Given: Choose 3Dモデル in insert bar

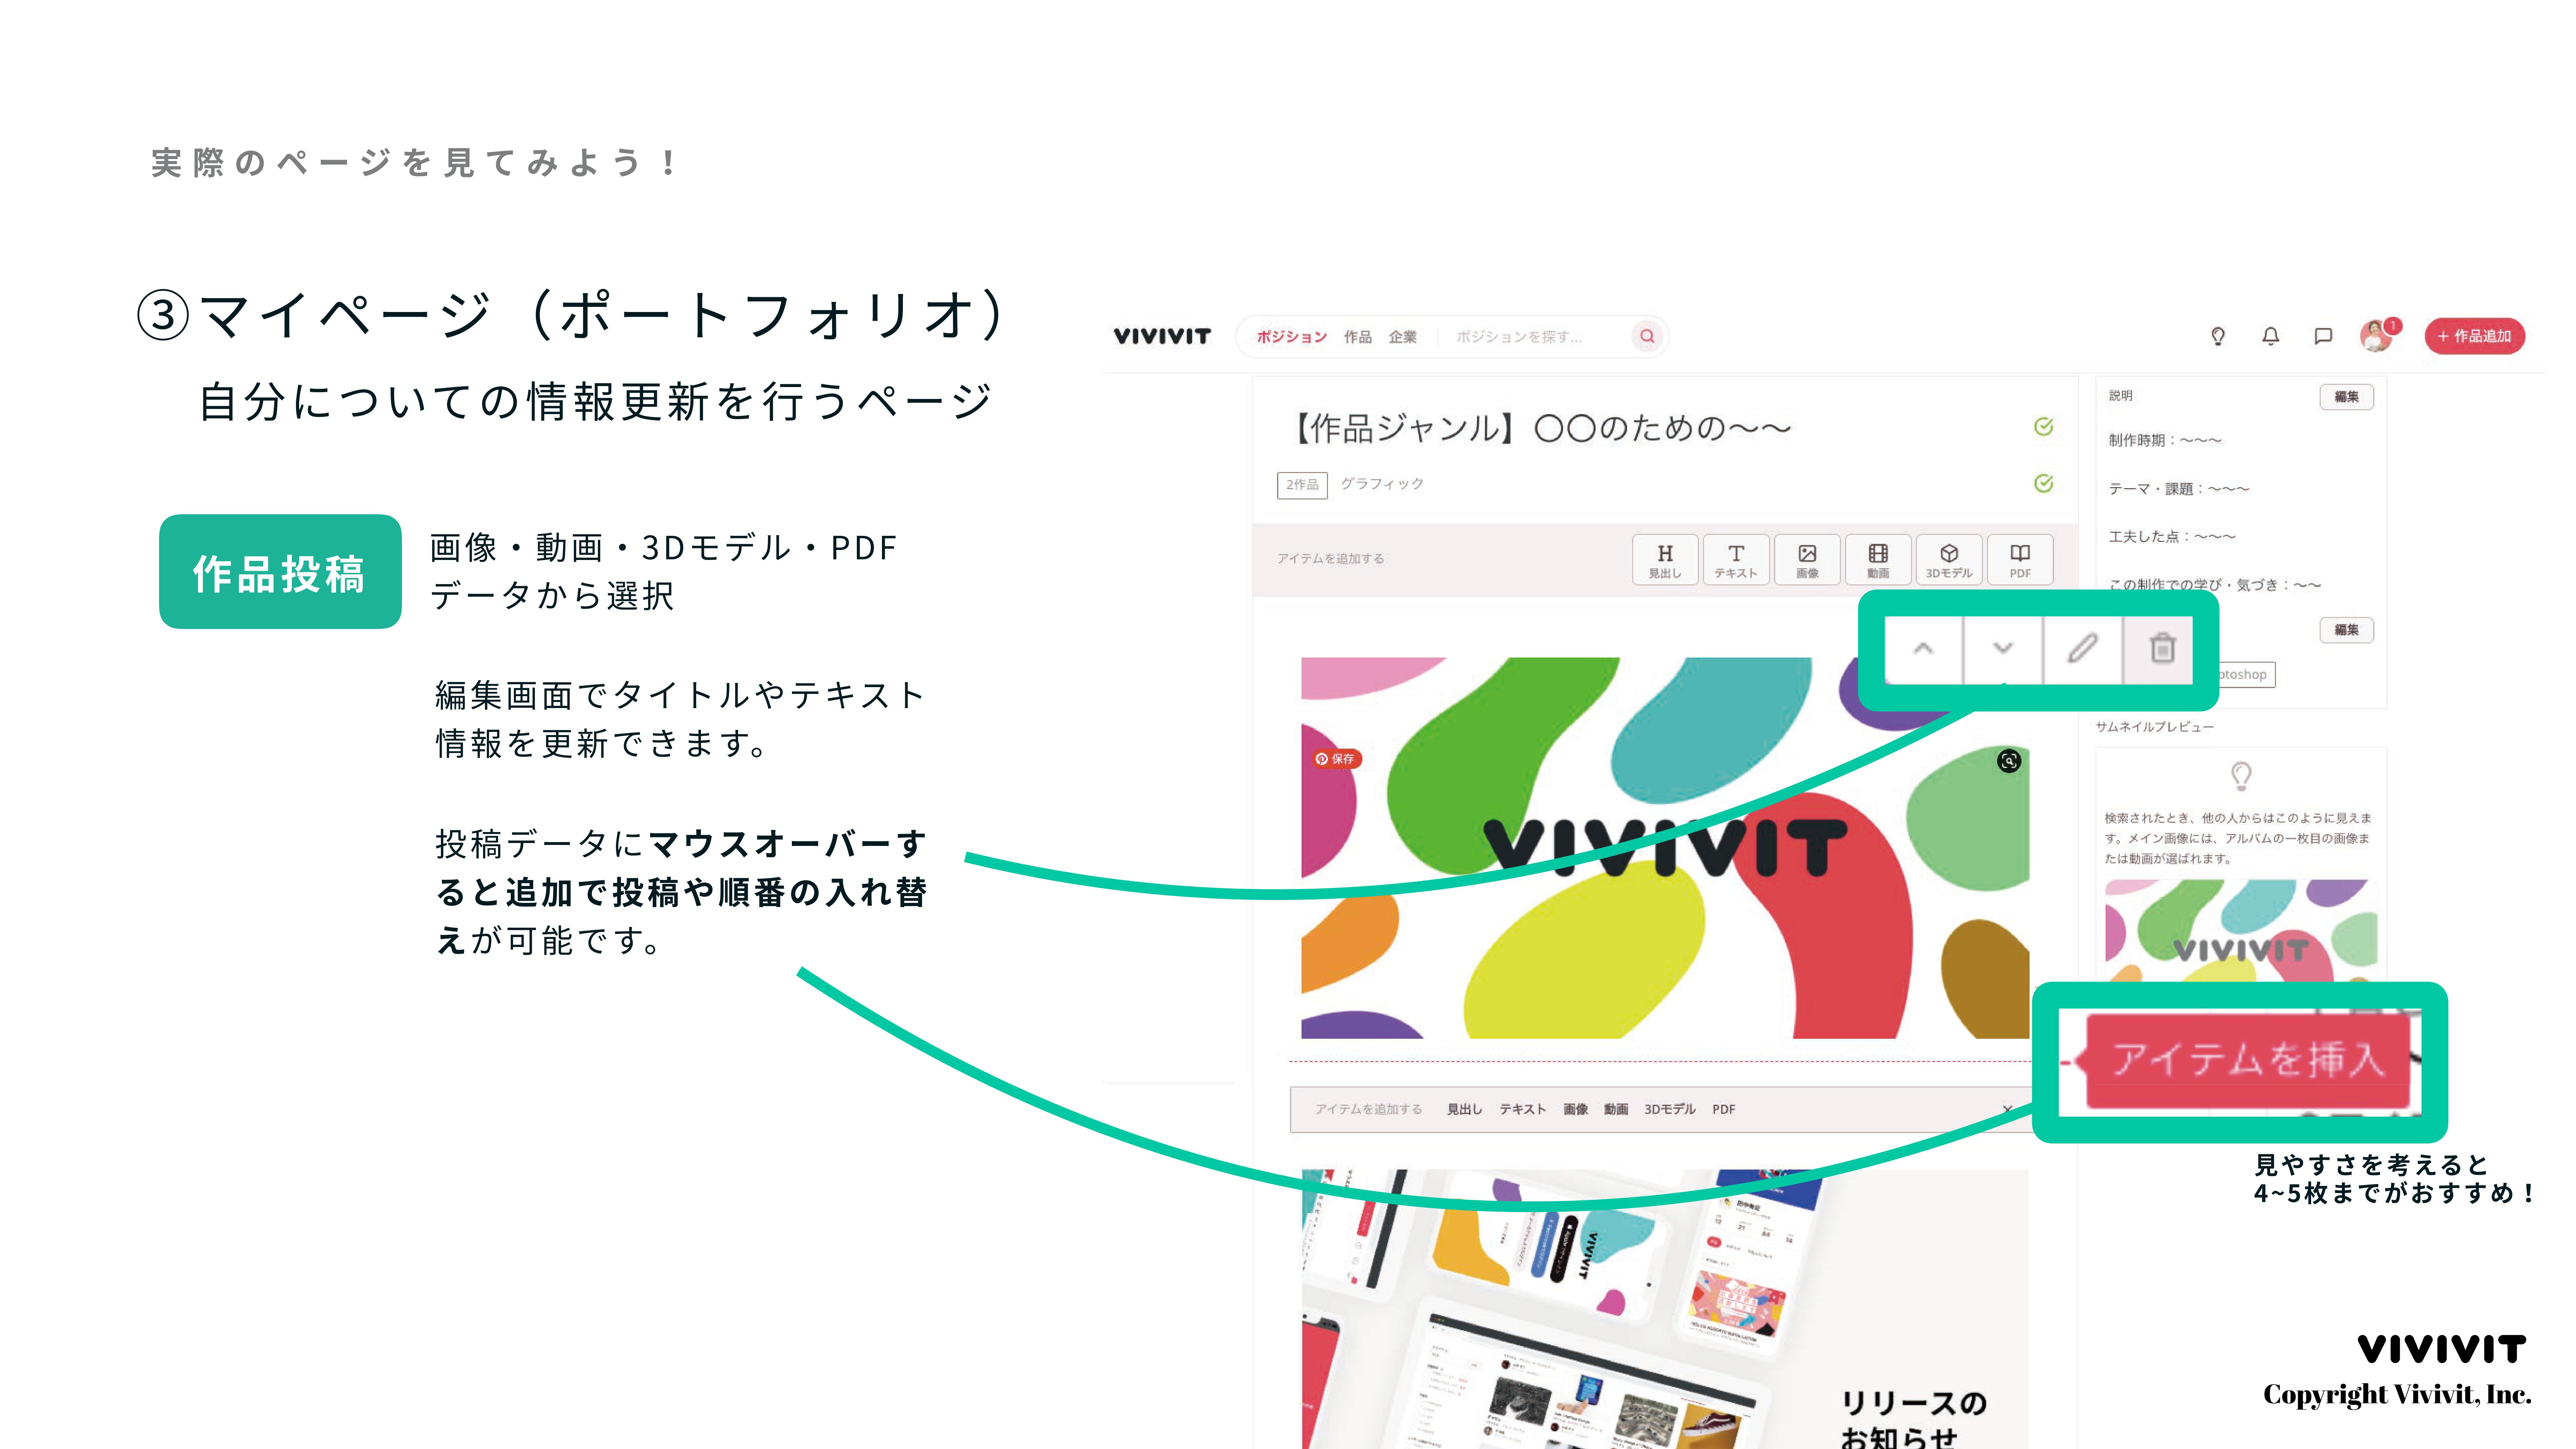Looking at the screenshot, I should (1670, 1109).
